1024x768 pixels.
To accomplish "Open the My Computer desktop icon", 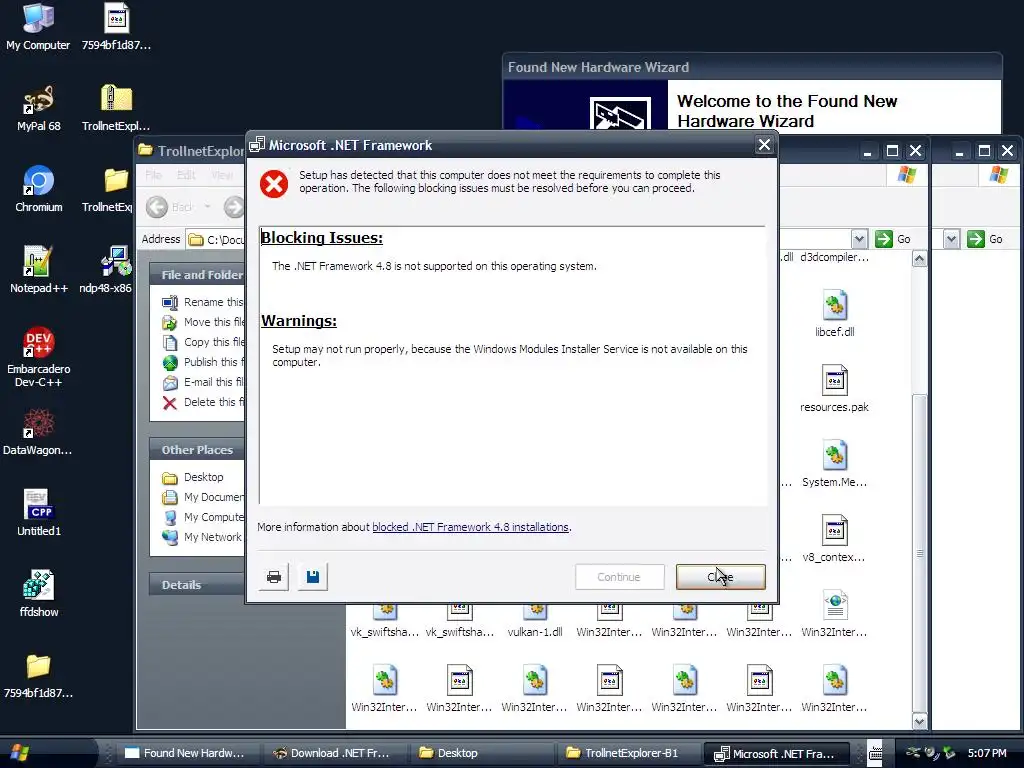I will pos(38,26).
